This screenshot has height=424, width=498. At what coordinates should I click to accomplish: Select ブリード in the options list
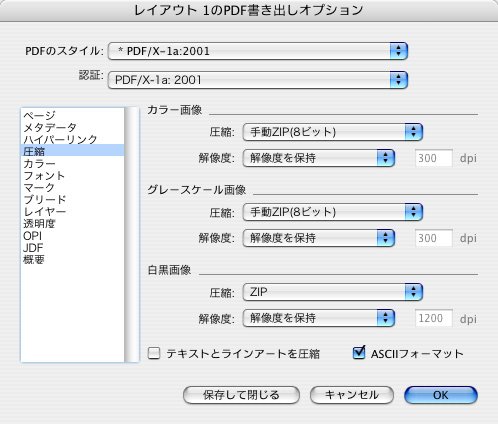(72, 199)
